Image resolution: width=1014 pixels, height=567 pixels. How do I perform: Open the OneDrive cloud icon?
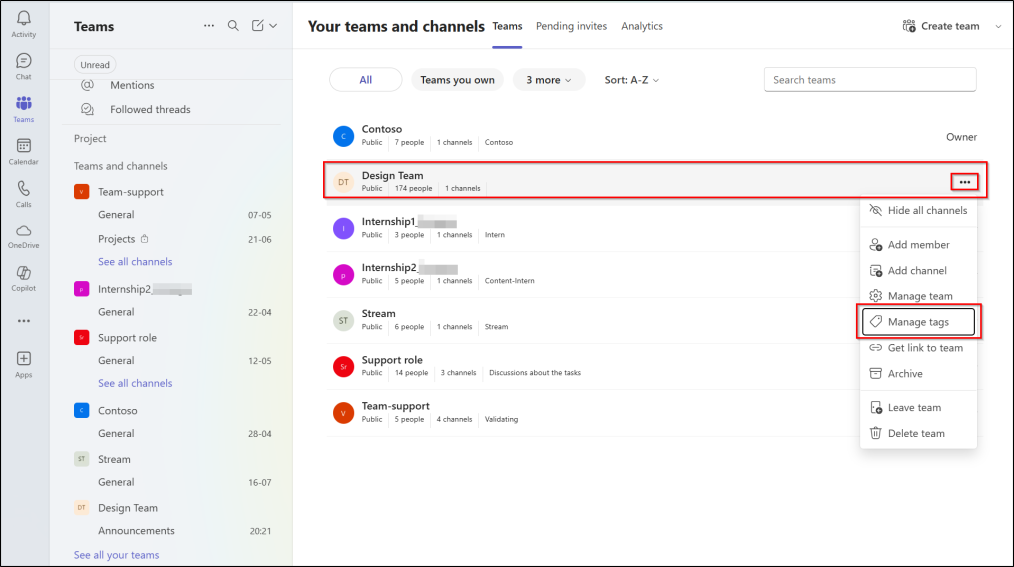pos(23,231)
